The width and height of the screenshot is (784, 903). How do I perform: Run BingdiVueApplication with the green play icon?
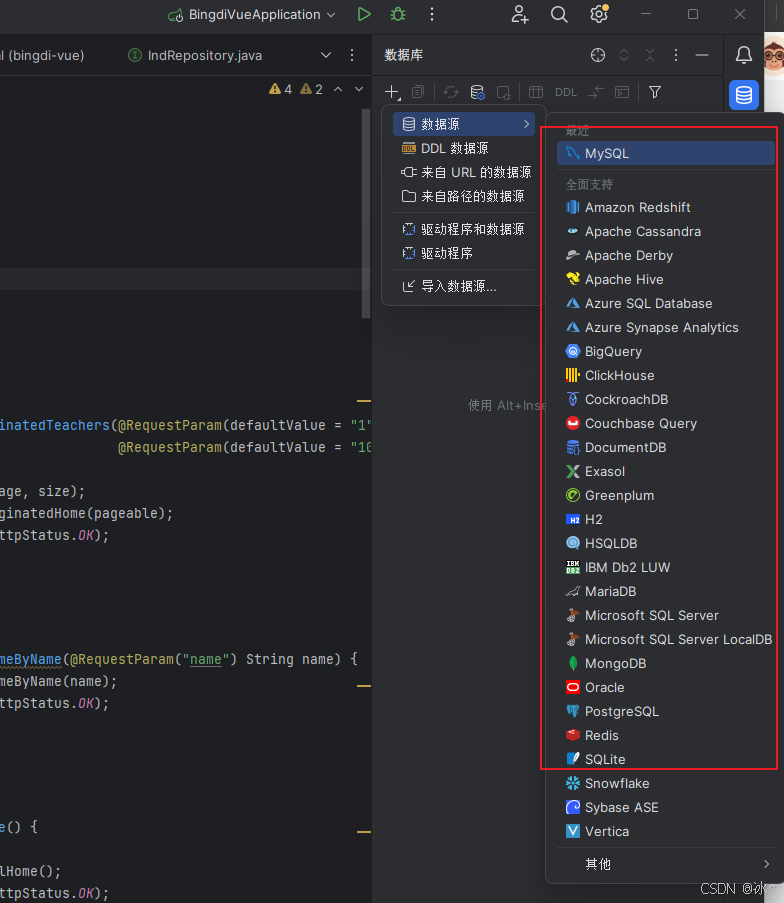[363, 14]
